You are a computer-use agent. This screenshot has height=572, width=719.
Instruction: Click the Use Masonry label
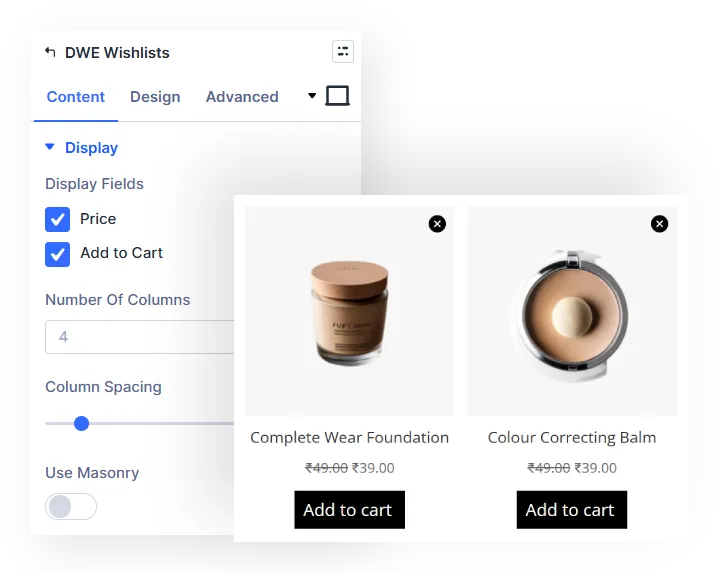tap(92, 473)
